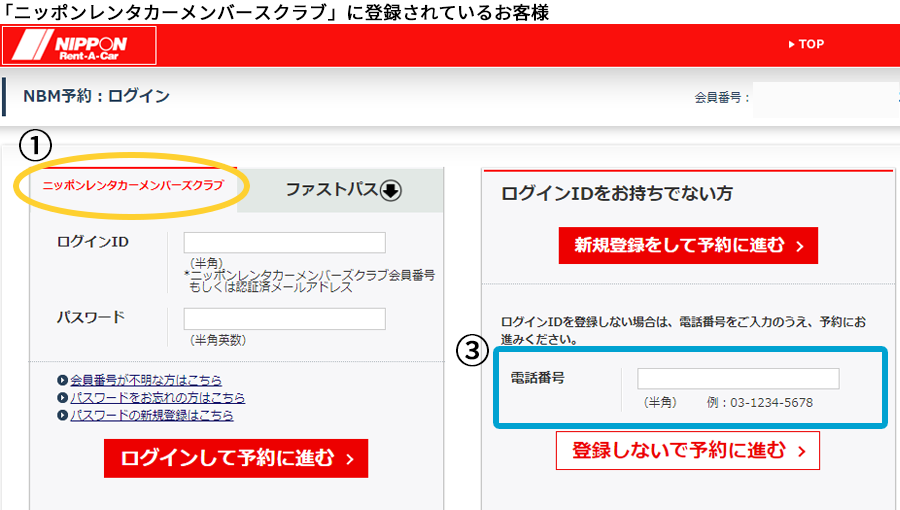This screenshot has width=900, height=510.
Task: Click the 例：03-1234-5678 hint text
Action: 759,403
